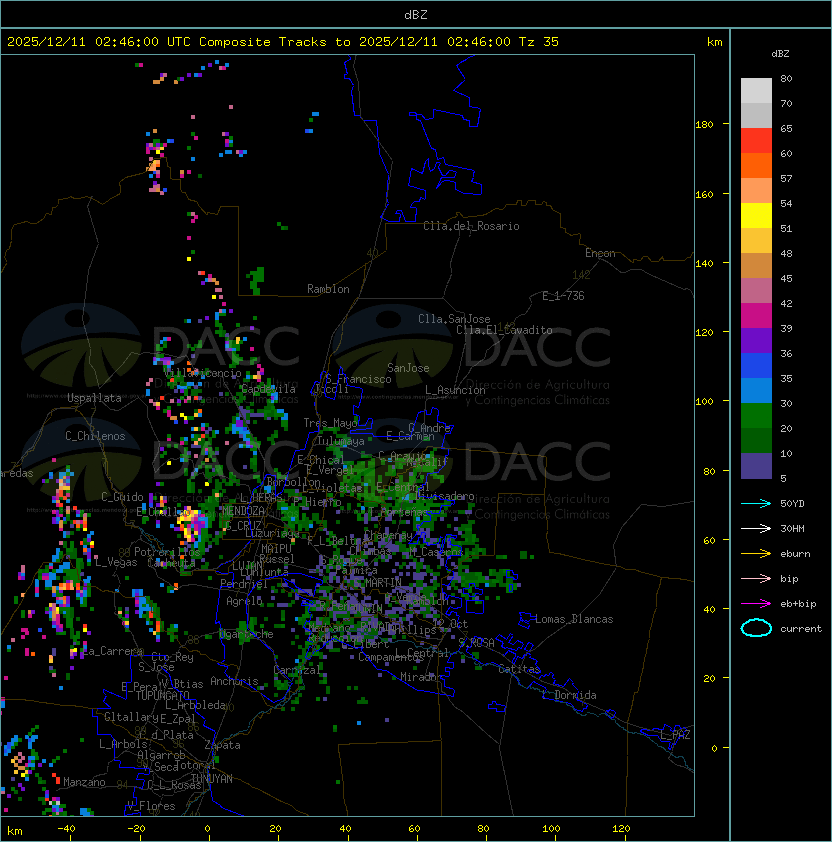This screenshot has height=842, width=832.
Task: Click the 60 dBZ orange-red swatch
Action: [756, 165]
